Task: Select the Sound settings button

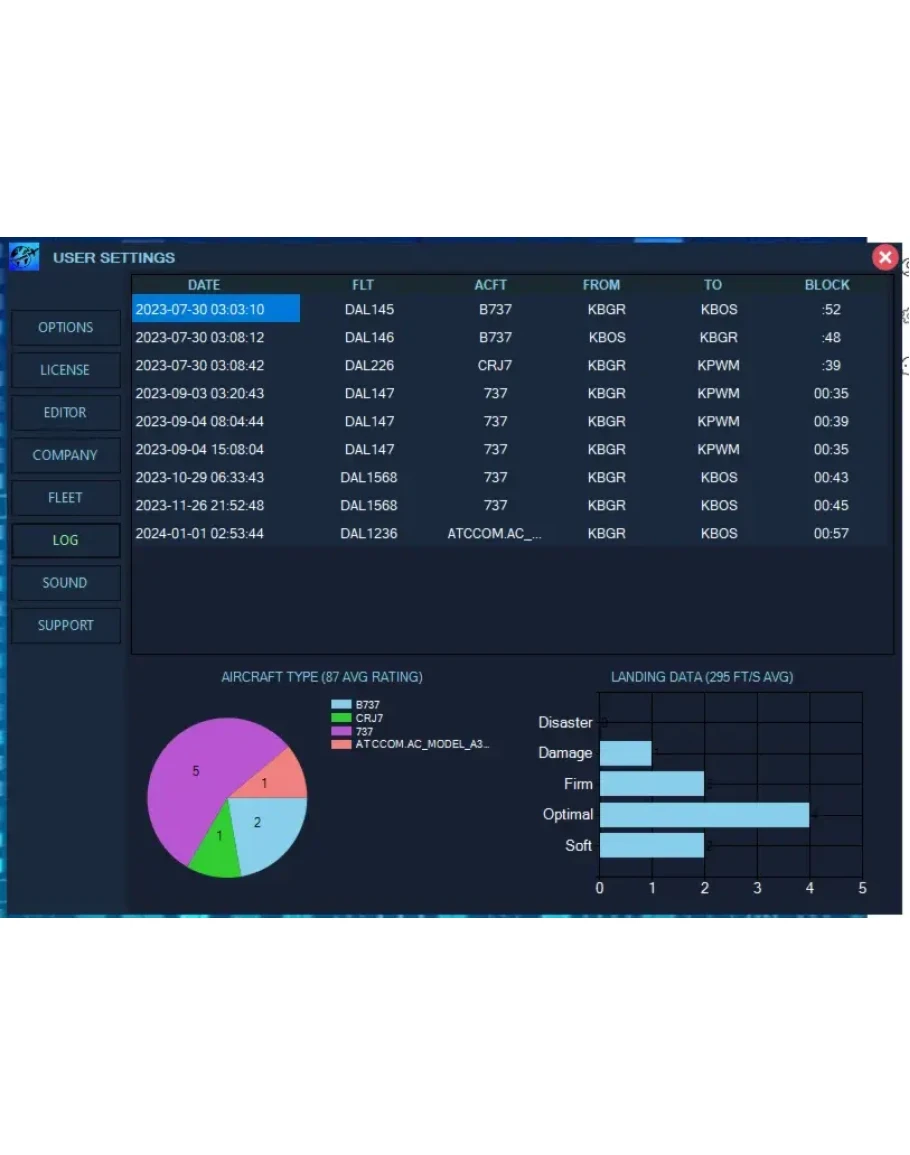Action: tap(66, 583)
